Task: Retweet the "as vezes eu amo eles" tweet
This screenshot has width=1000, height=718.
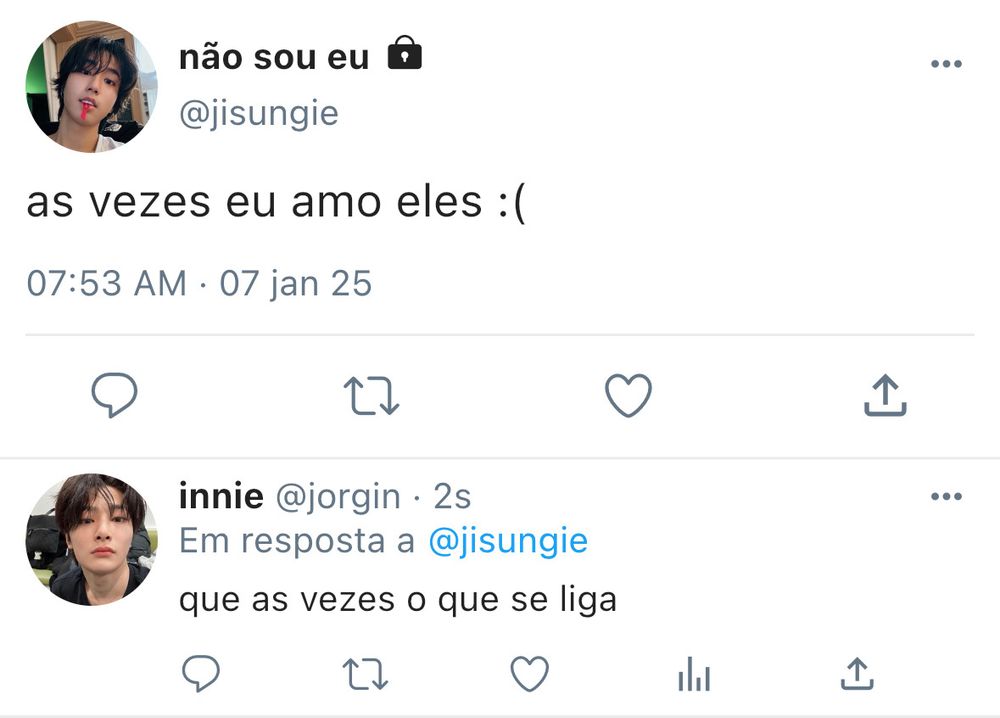Action: (371, 396)
